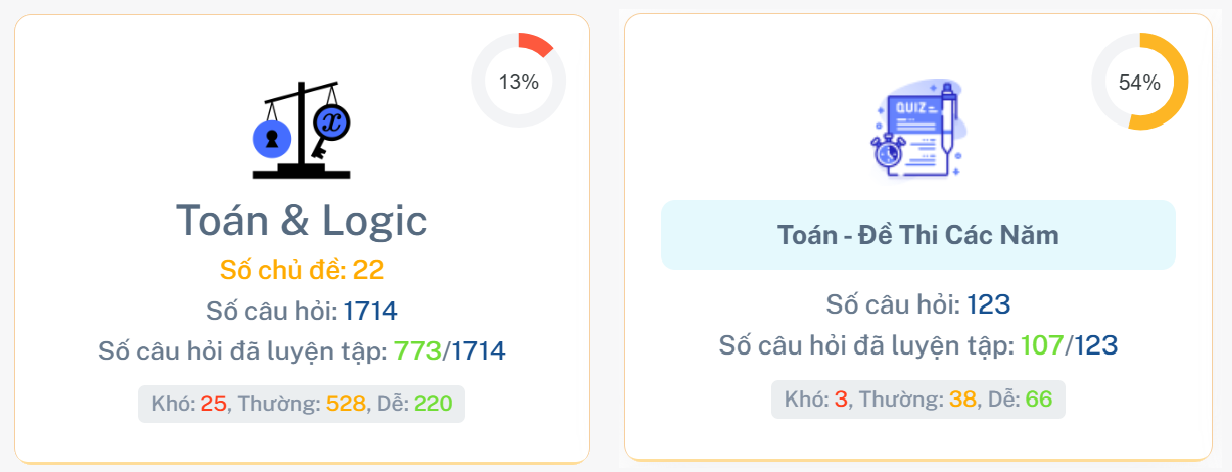Click the Khó: 3 difficulty badge
Viewport: 1232px width, 472px height.
coord(816,399)
